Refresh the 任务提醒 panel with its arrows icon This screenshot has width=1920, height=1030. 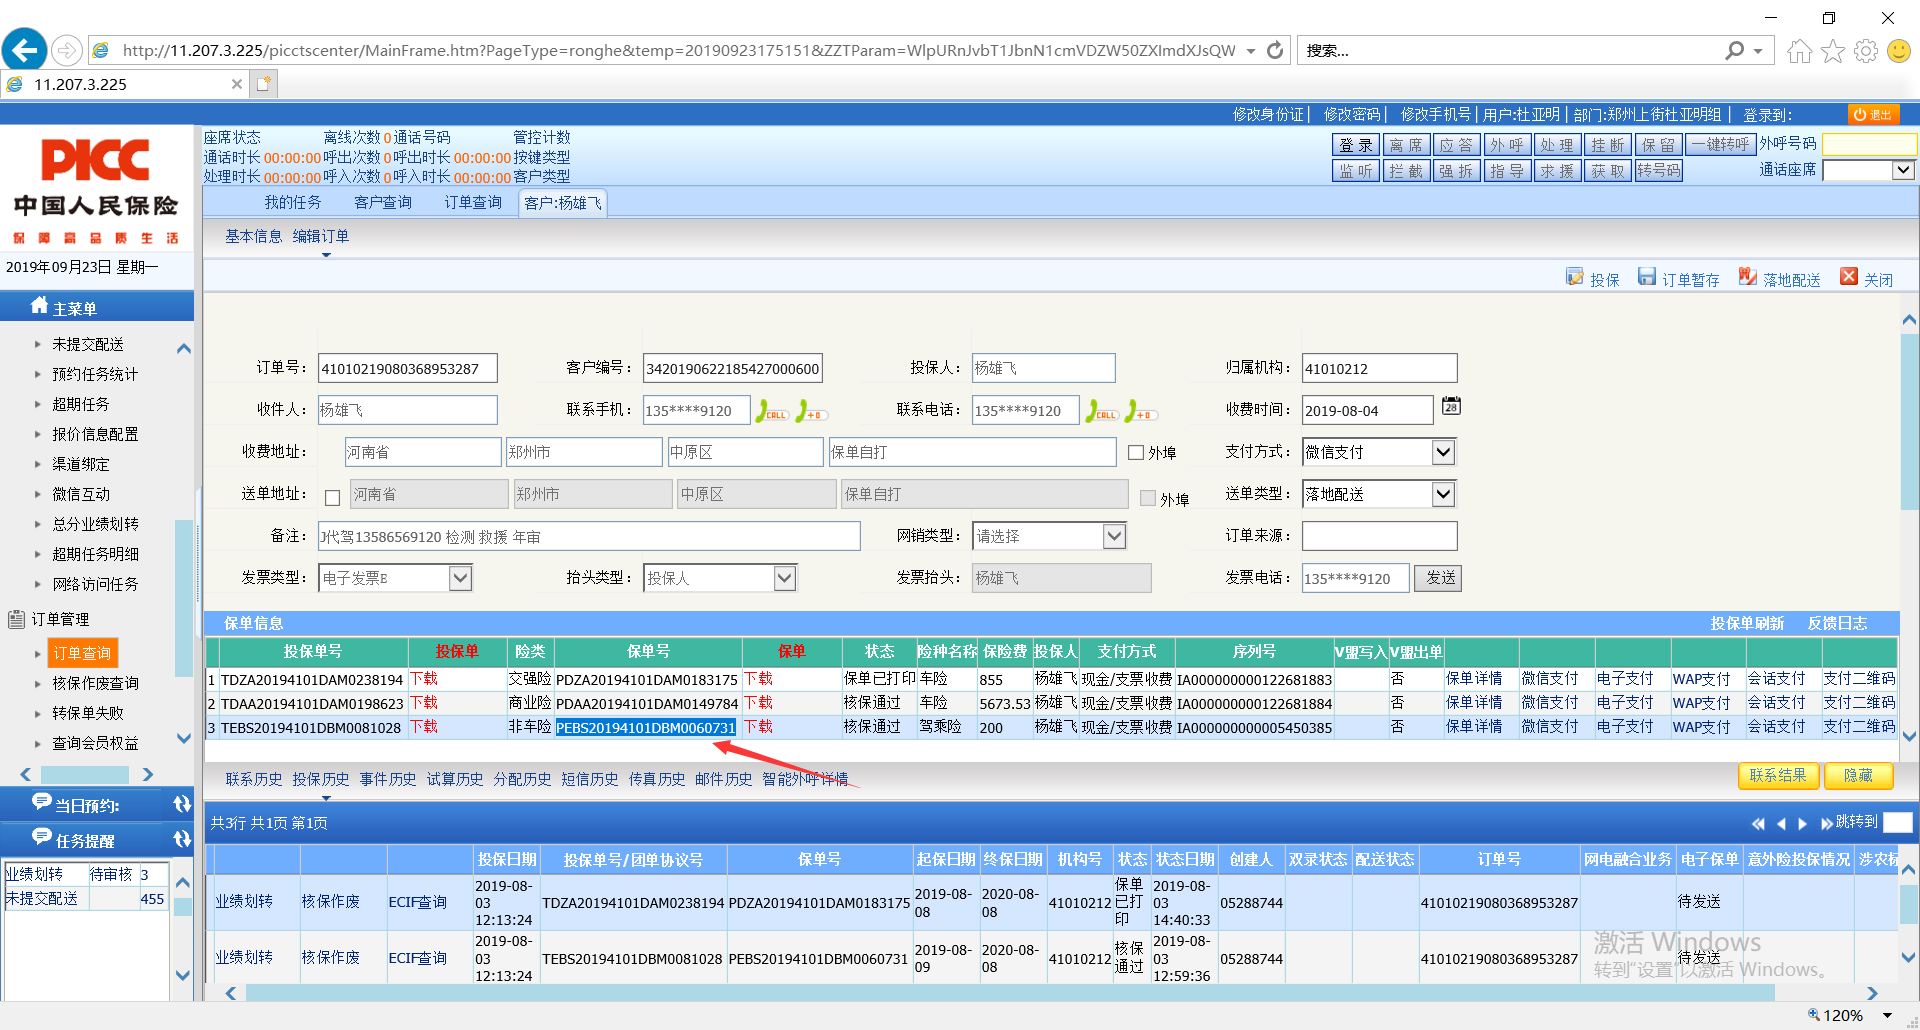(x=181, y=840)
